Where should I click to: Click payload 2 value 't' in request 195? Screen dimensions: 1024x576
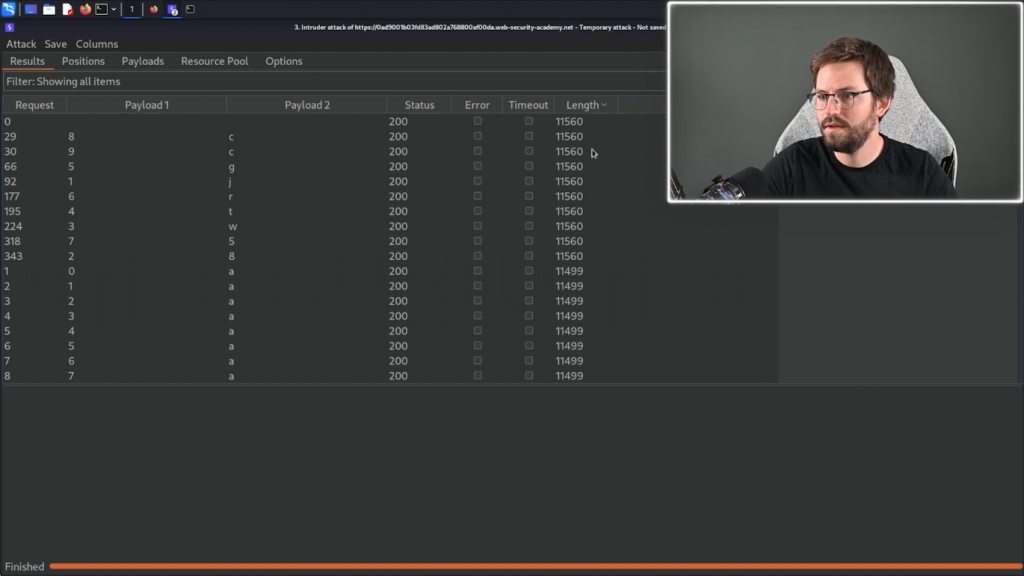click(231, 212)
